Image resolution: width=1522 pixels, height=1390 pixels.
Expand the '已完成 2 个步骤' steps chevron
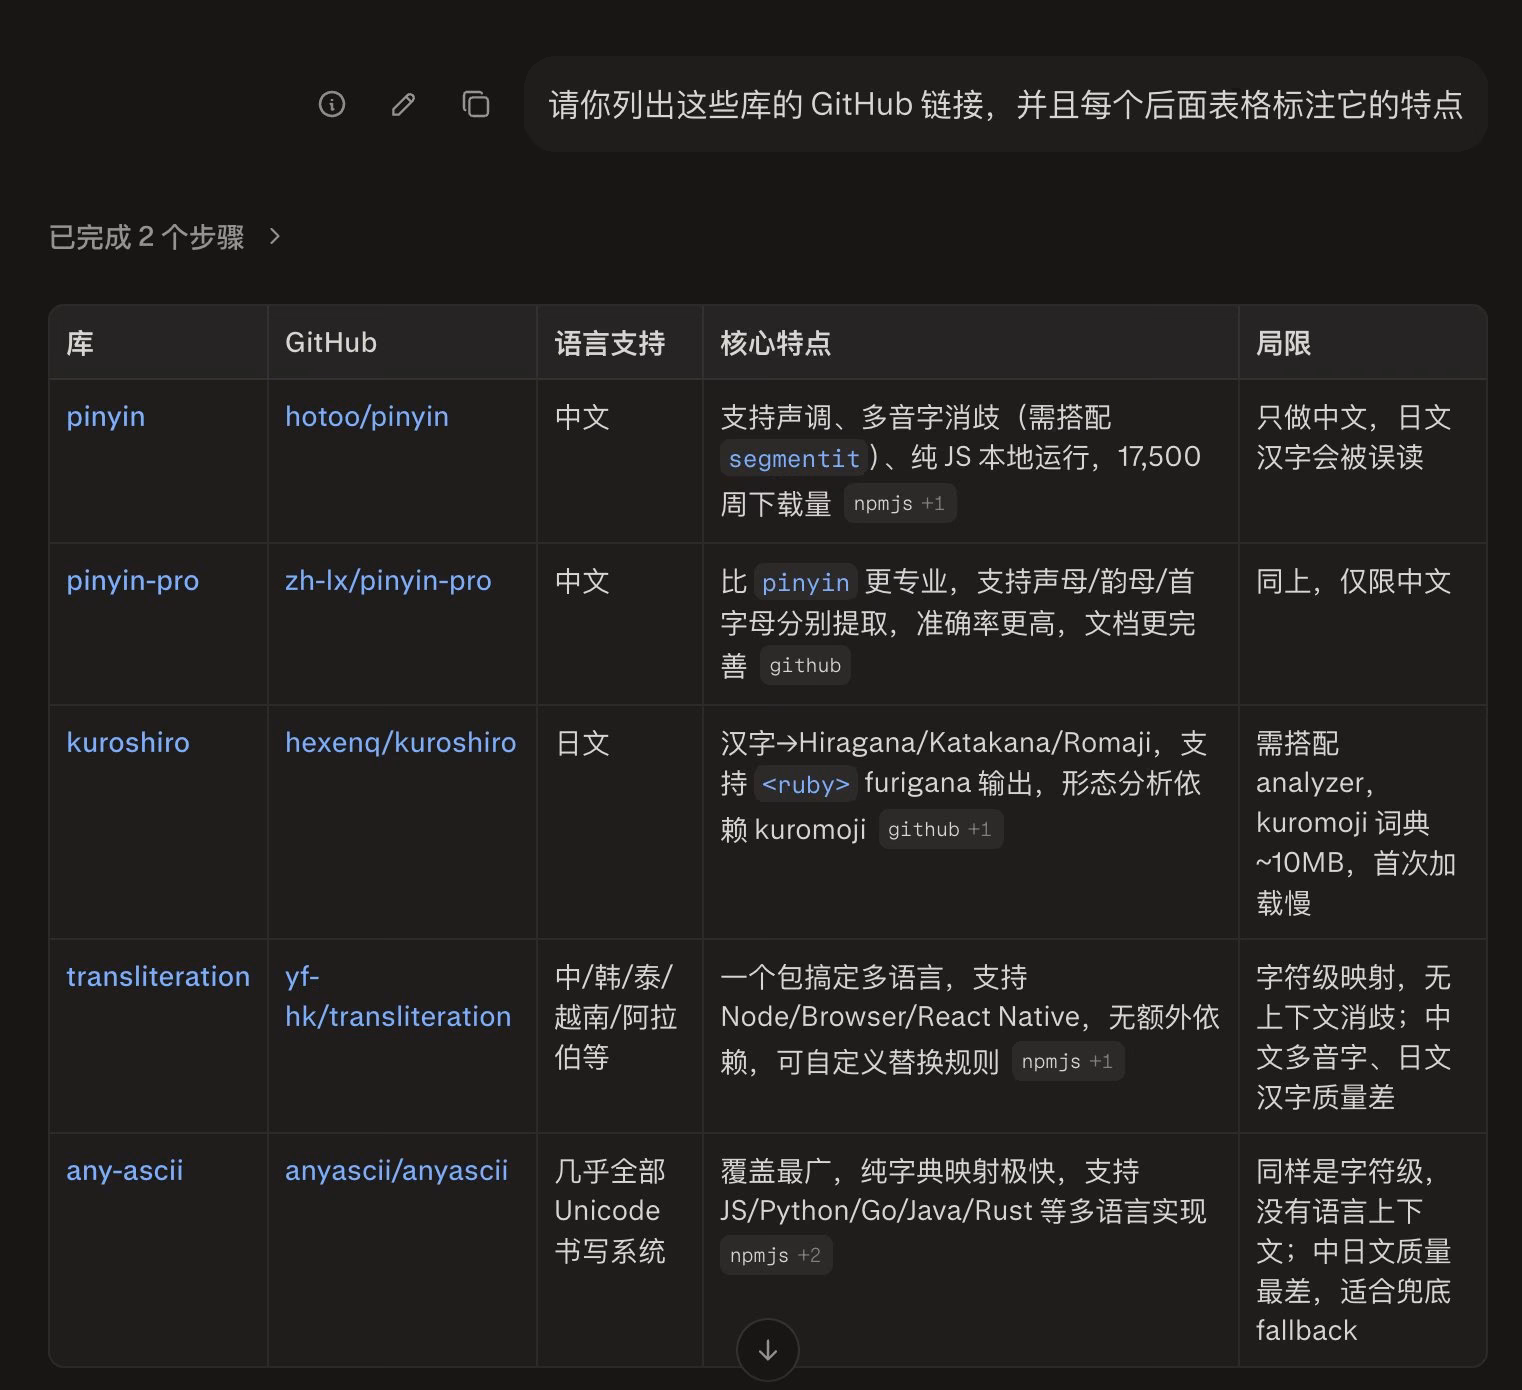pyautogui.click(x=275, y=237)
